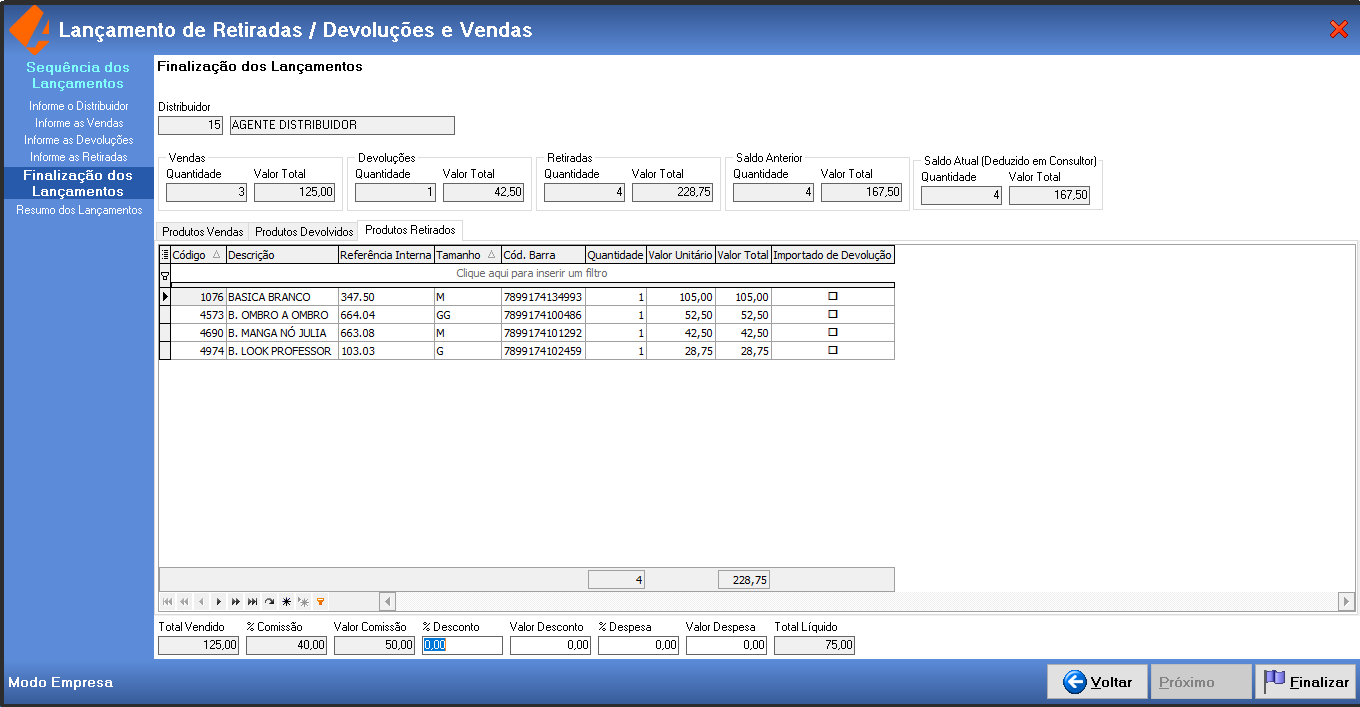Click the grid footer total 228,75
This screenshot has height=707, width=1360.
tap(744, 579)
